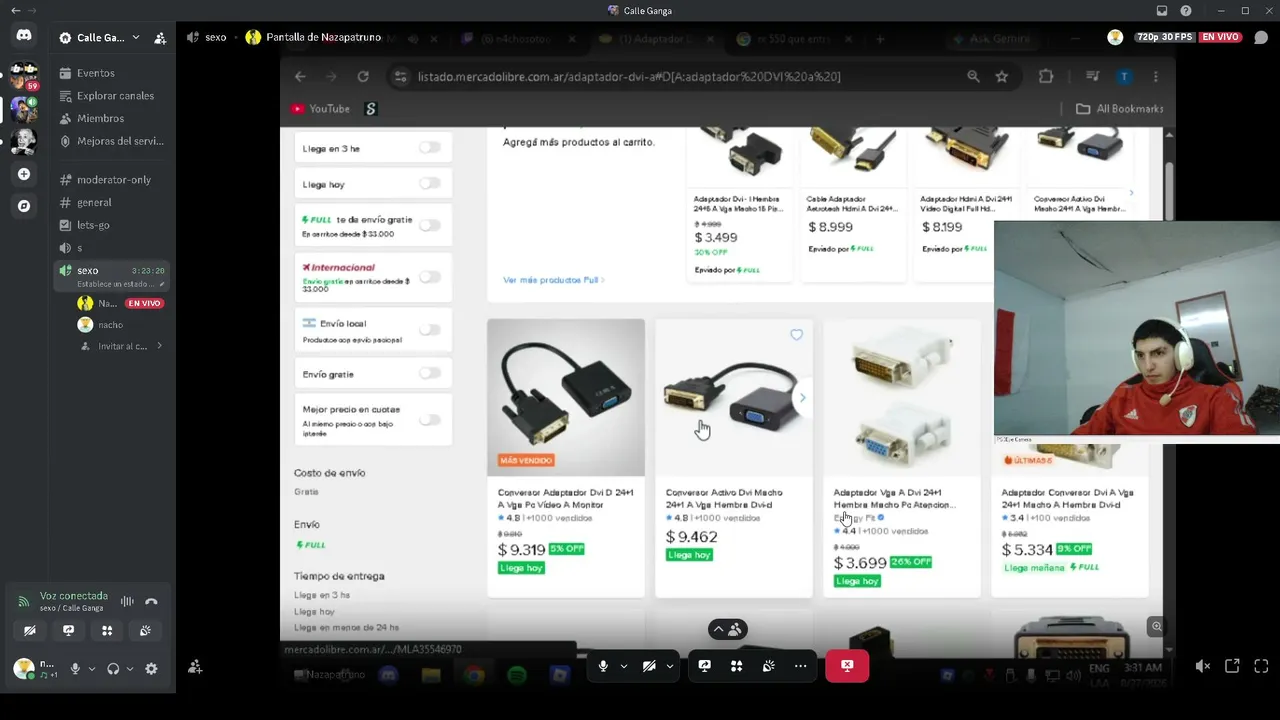Click the 720p 30 FPS quality badge
This screenshot has height=720, width=1280.
click(1164, 37)
